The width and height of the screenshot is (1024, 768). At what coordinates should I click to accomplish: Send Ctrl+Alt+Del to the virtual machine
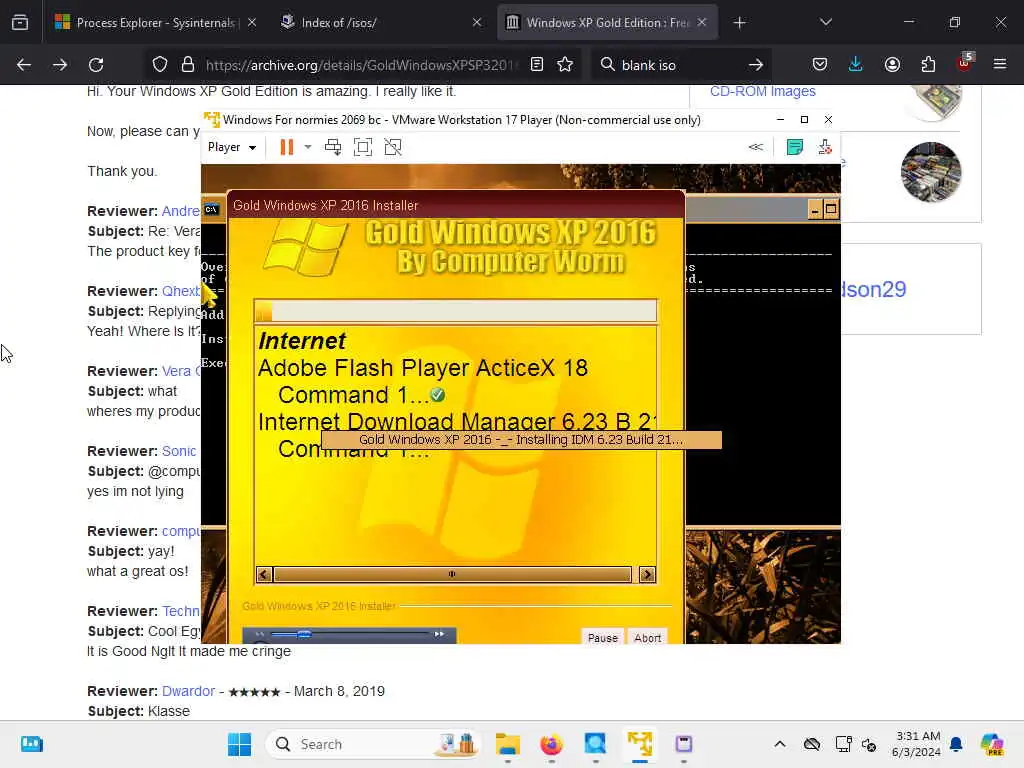click(333, 147)
